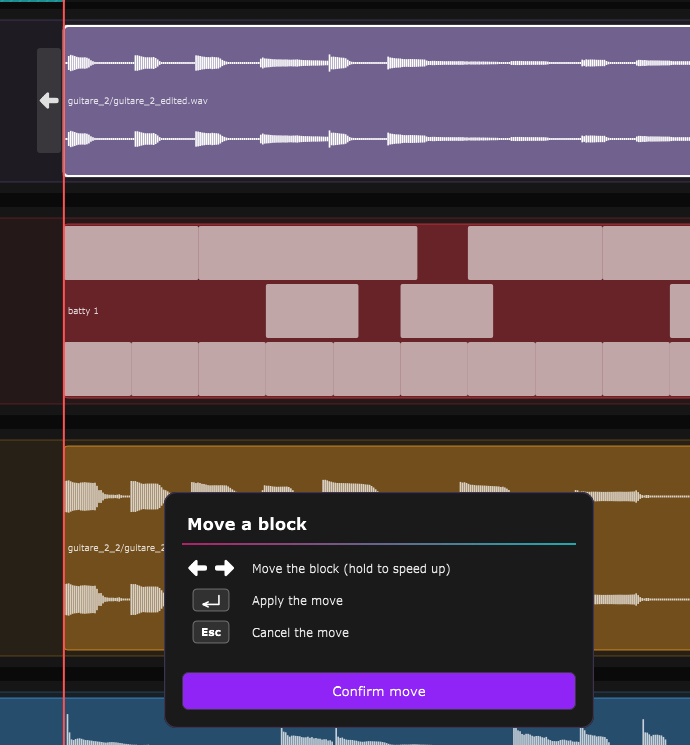Image resolution: width=690 pixels, height=745 pixels.
Task: Click the guitare_2/guitare_2_edited.wav file label
Action: (138, 101)
